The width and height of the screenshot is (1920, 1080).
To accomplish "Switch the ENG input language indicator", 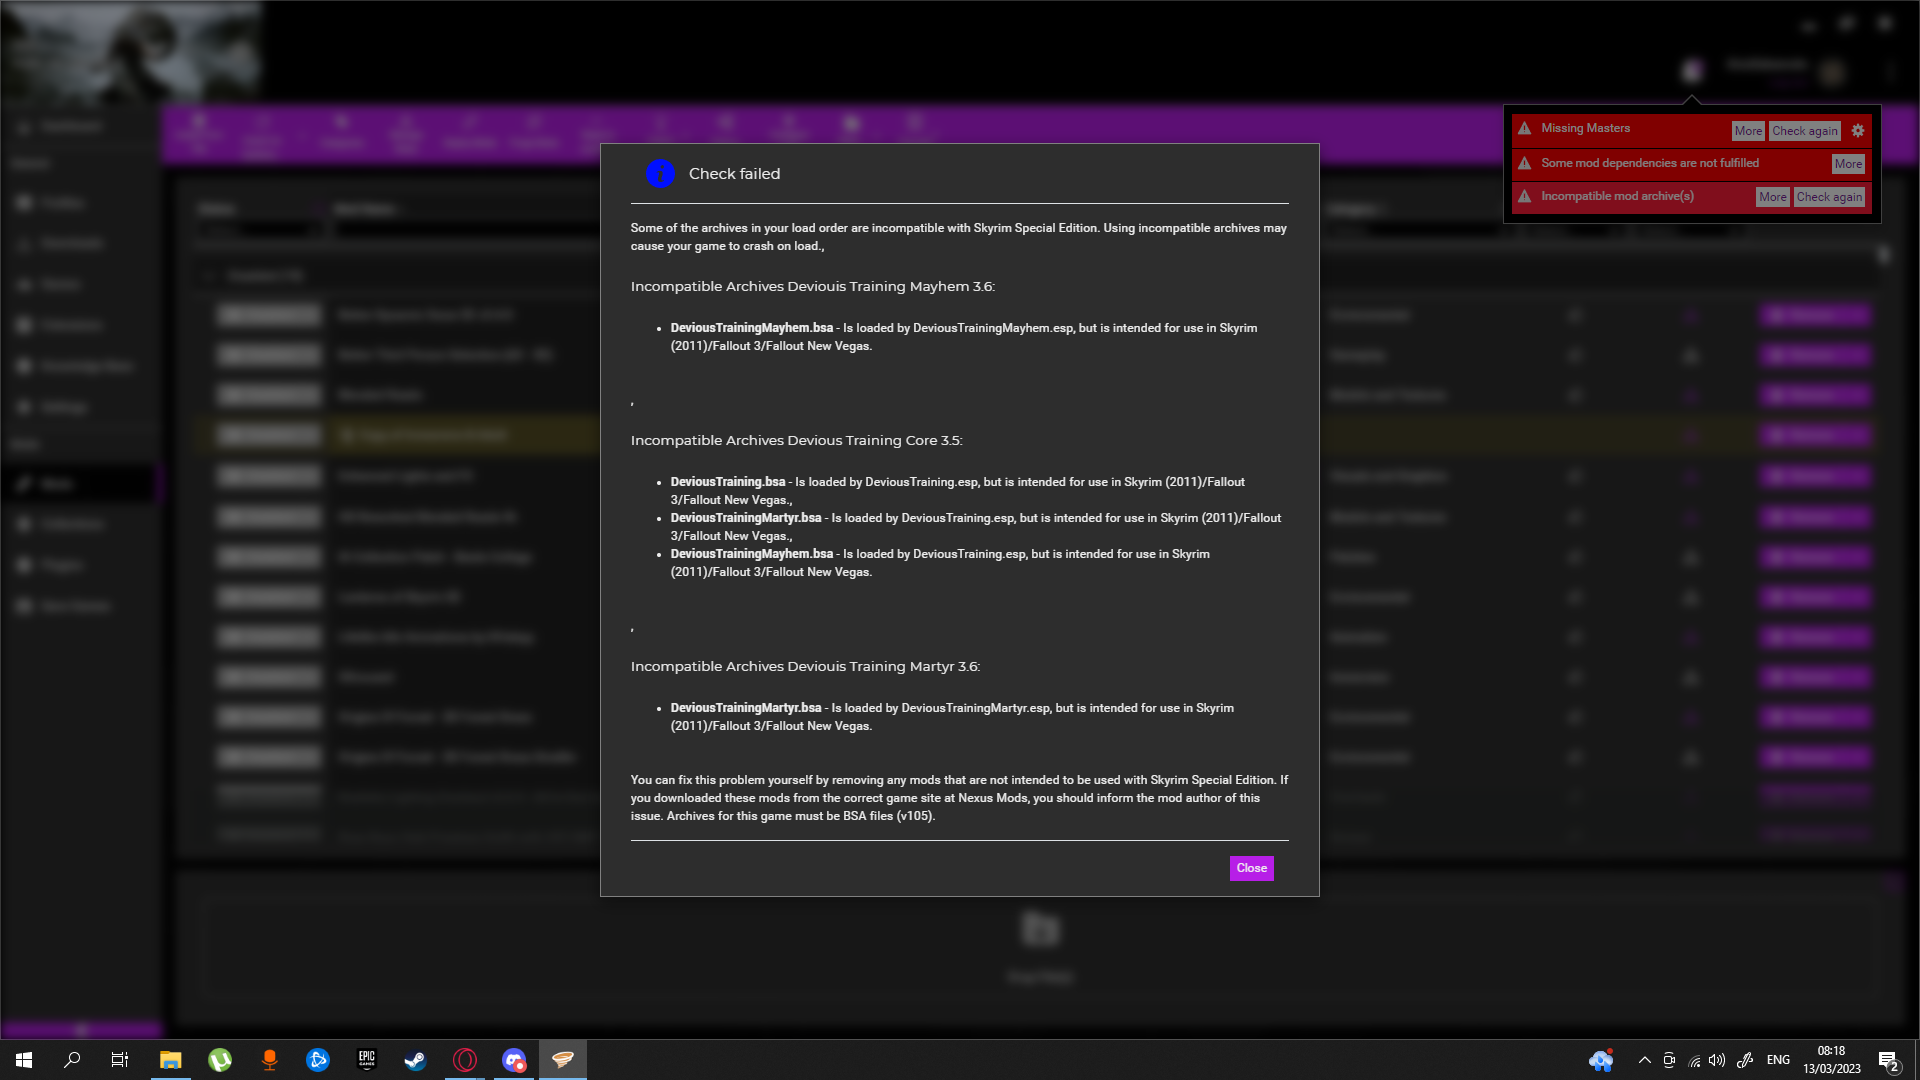I will pyautogui.click(x=1778, y=1060).
